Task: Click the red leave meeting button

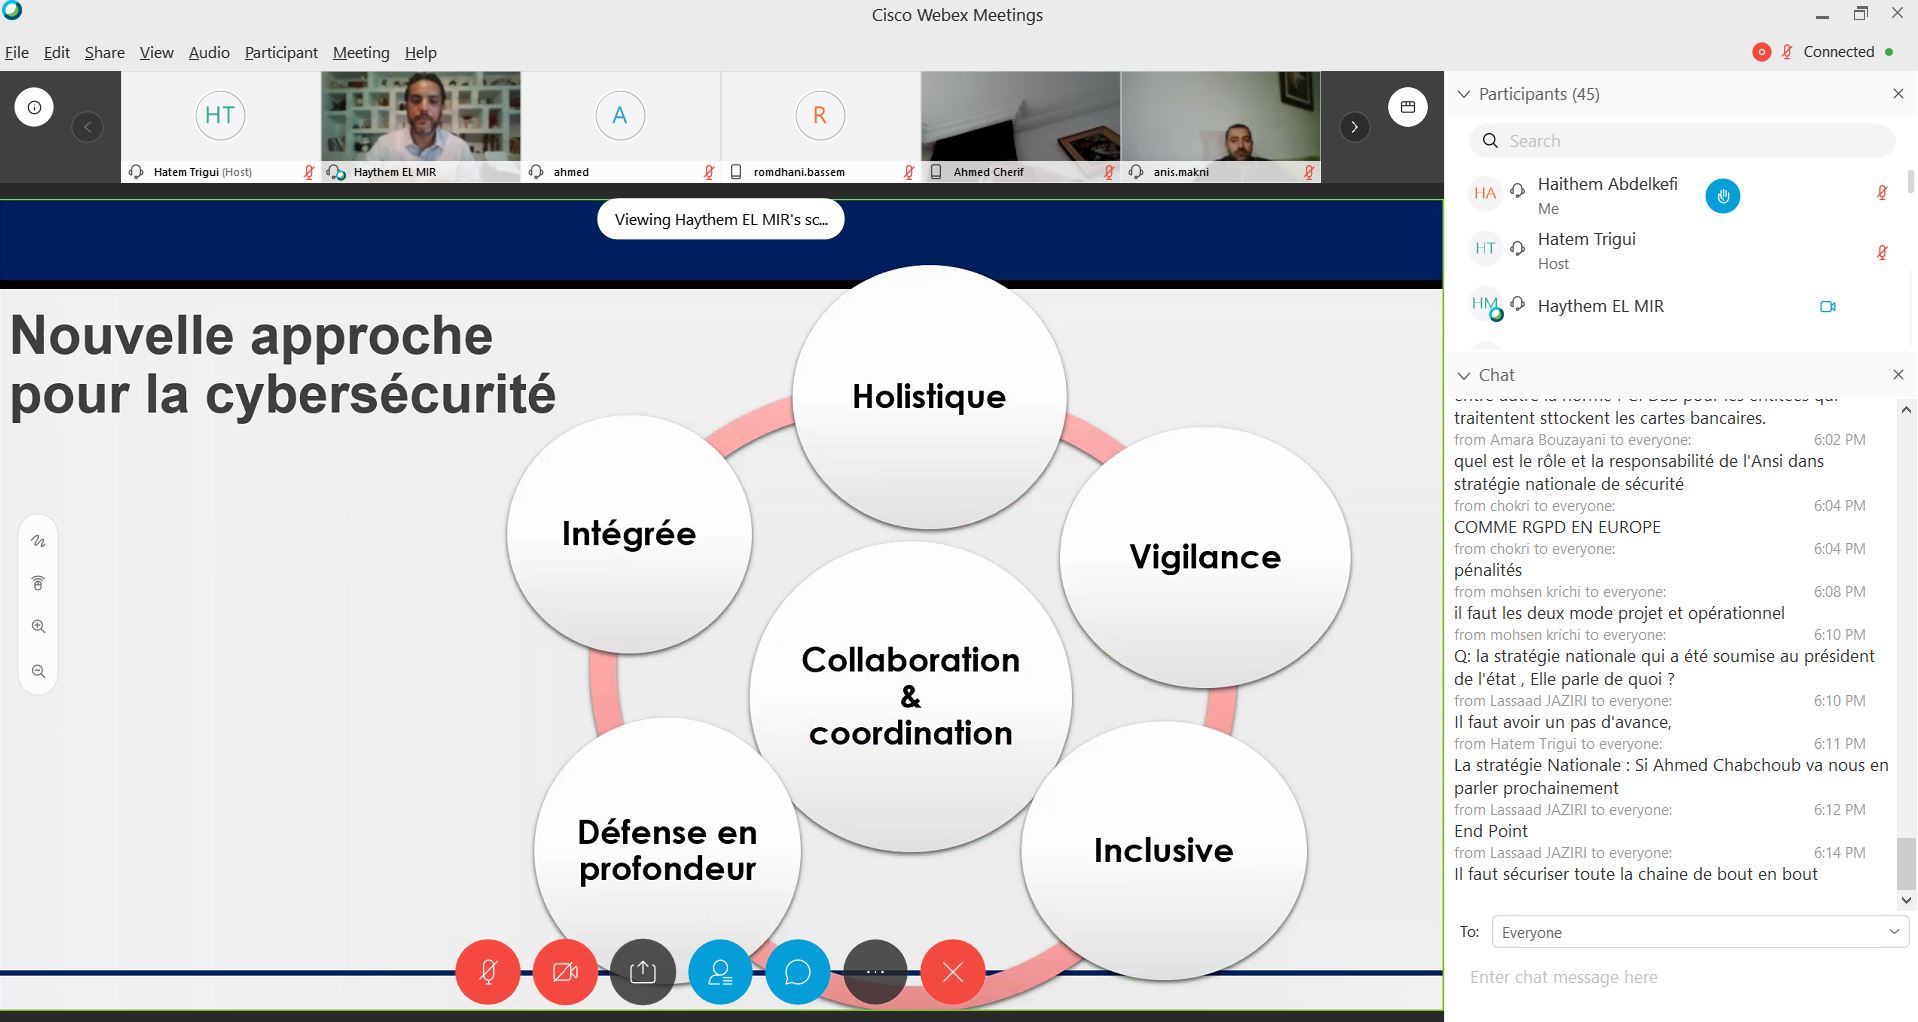Action: click(x=953, y=971)
